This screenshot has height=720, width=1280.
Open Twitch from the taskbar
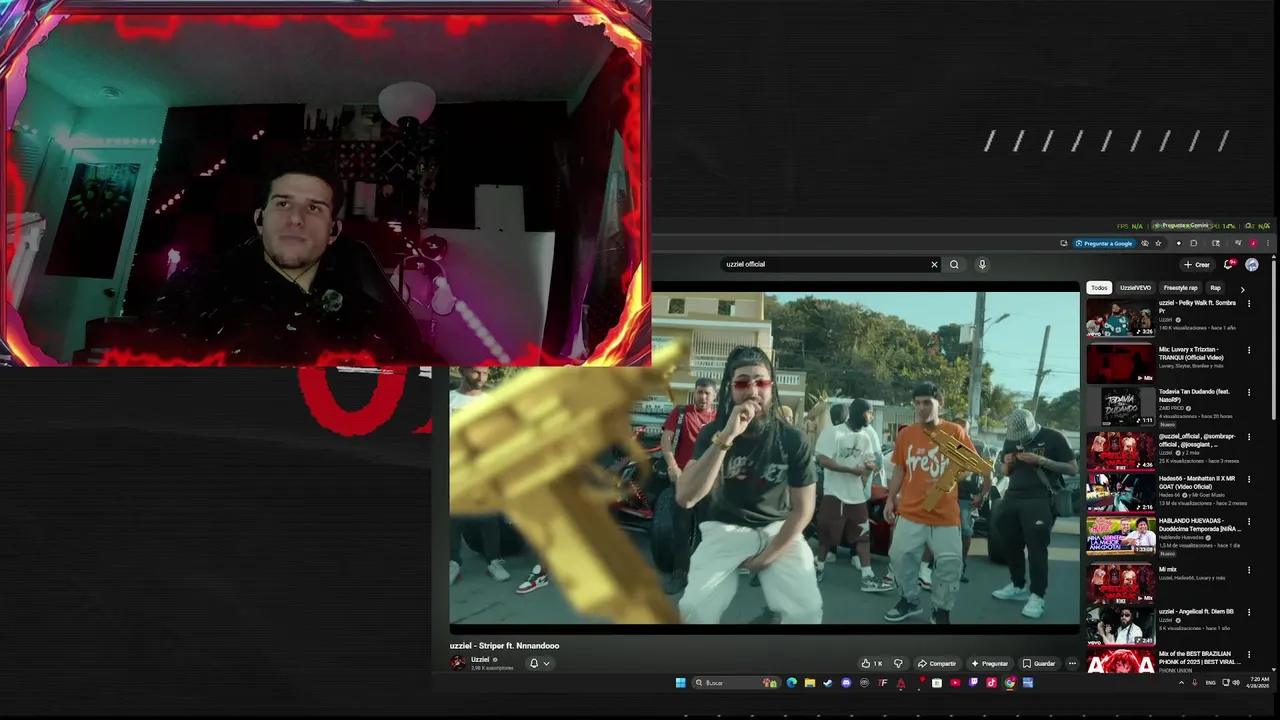(973, 683)
